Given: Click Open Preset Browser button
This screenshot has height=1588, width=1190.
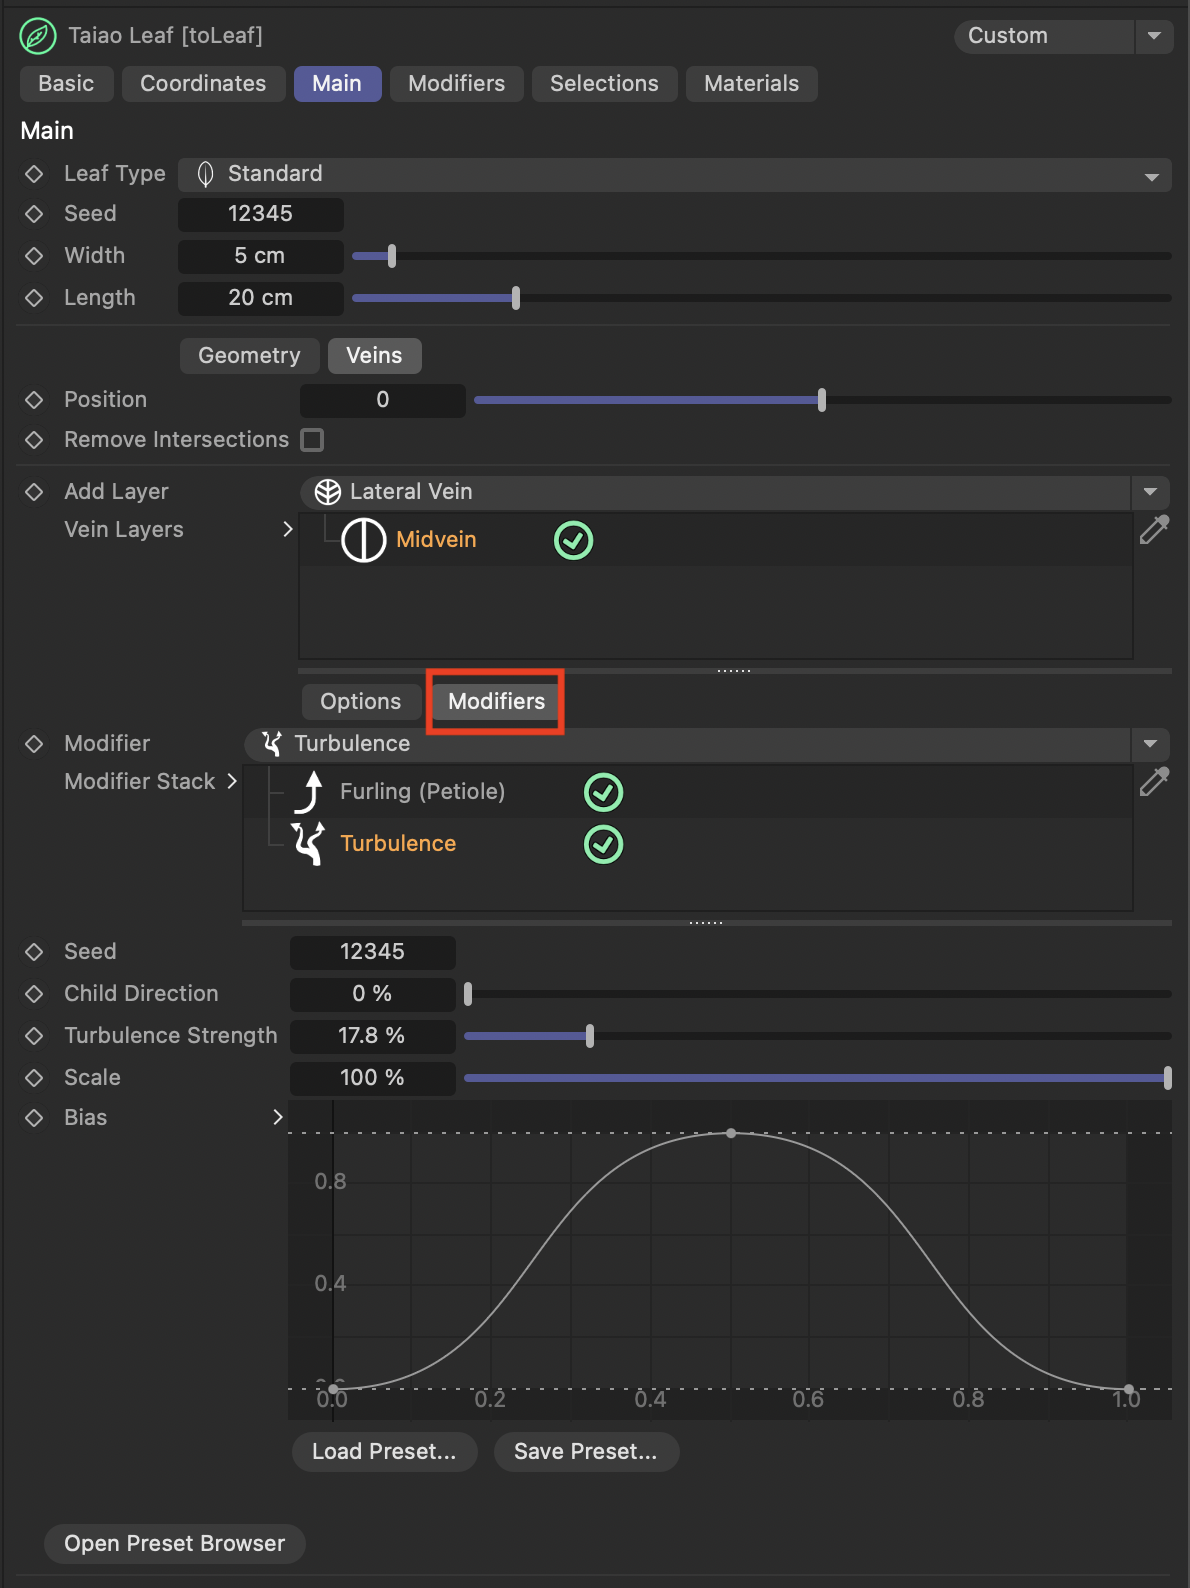Looking at the screenshot, I should coord(175,1544).
